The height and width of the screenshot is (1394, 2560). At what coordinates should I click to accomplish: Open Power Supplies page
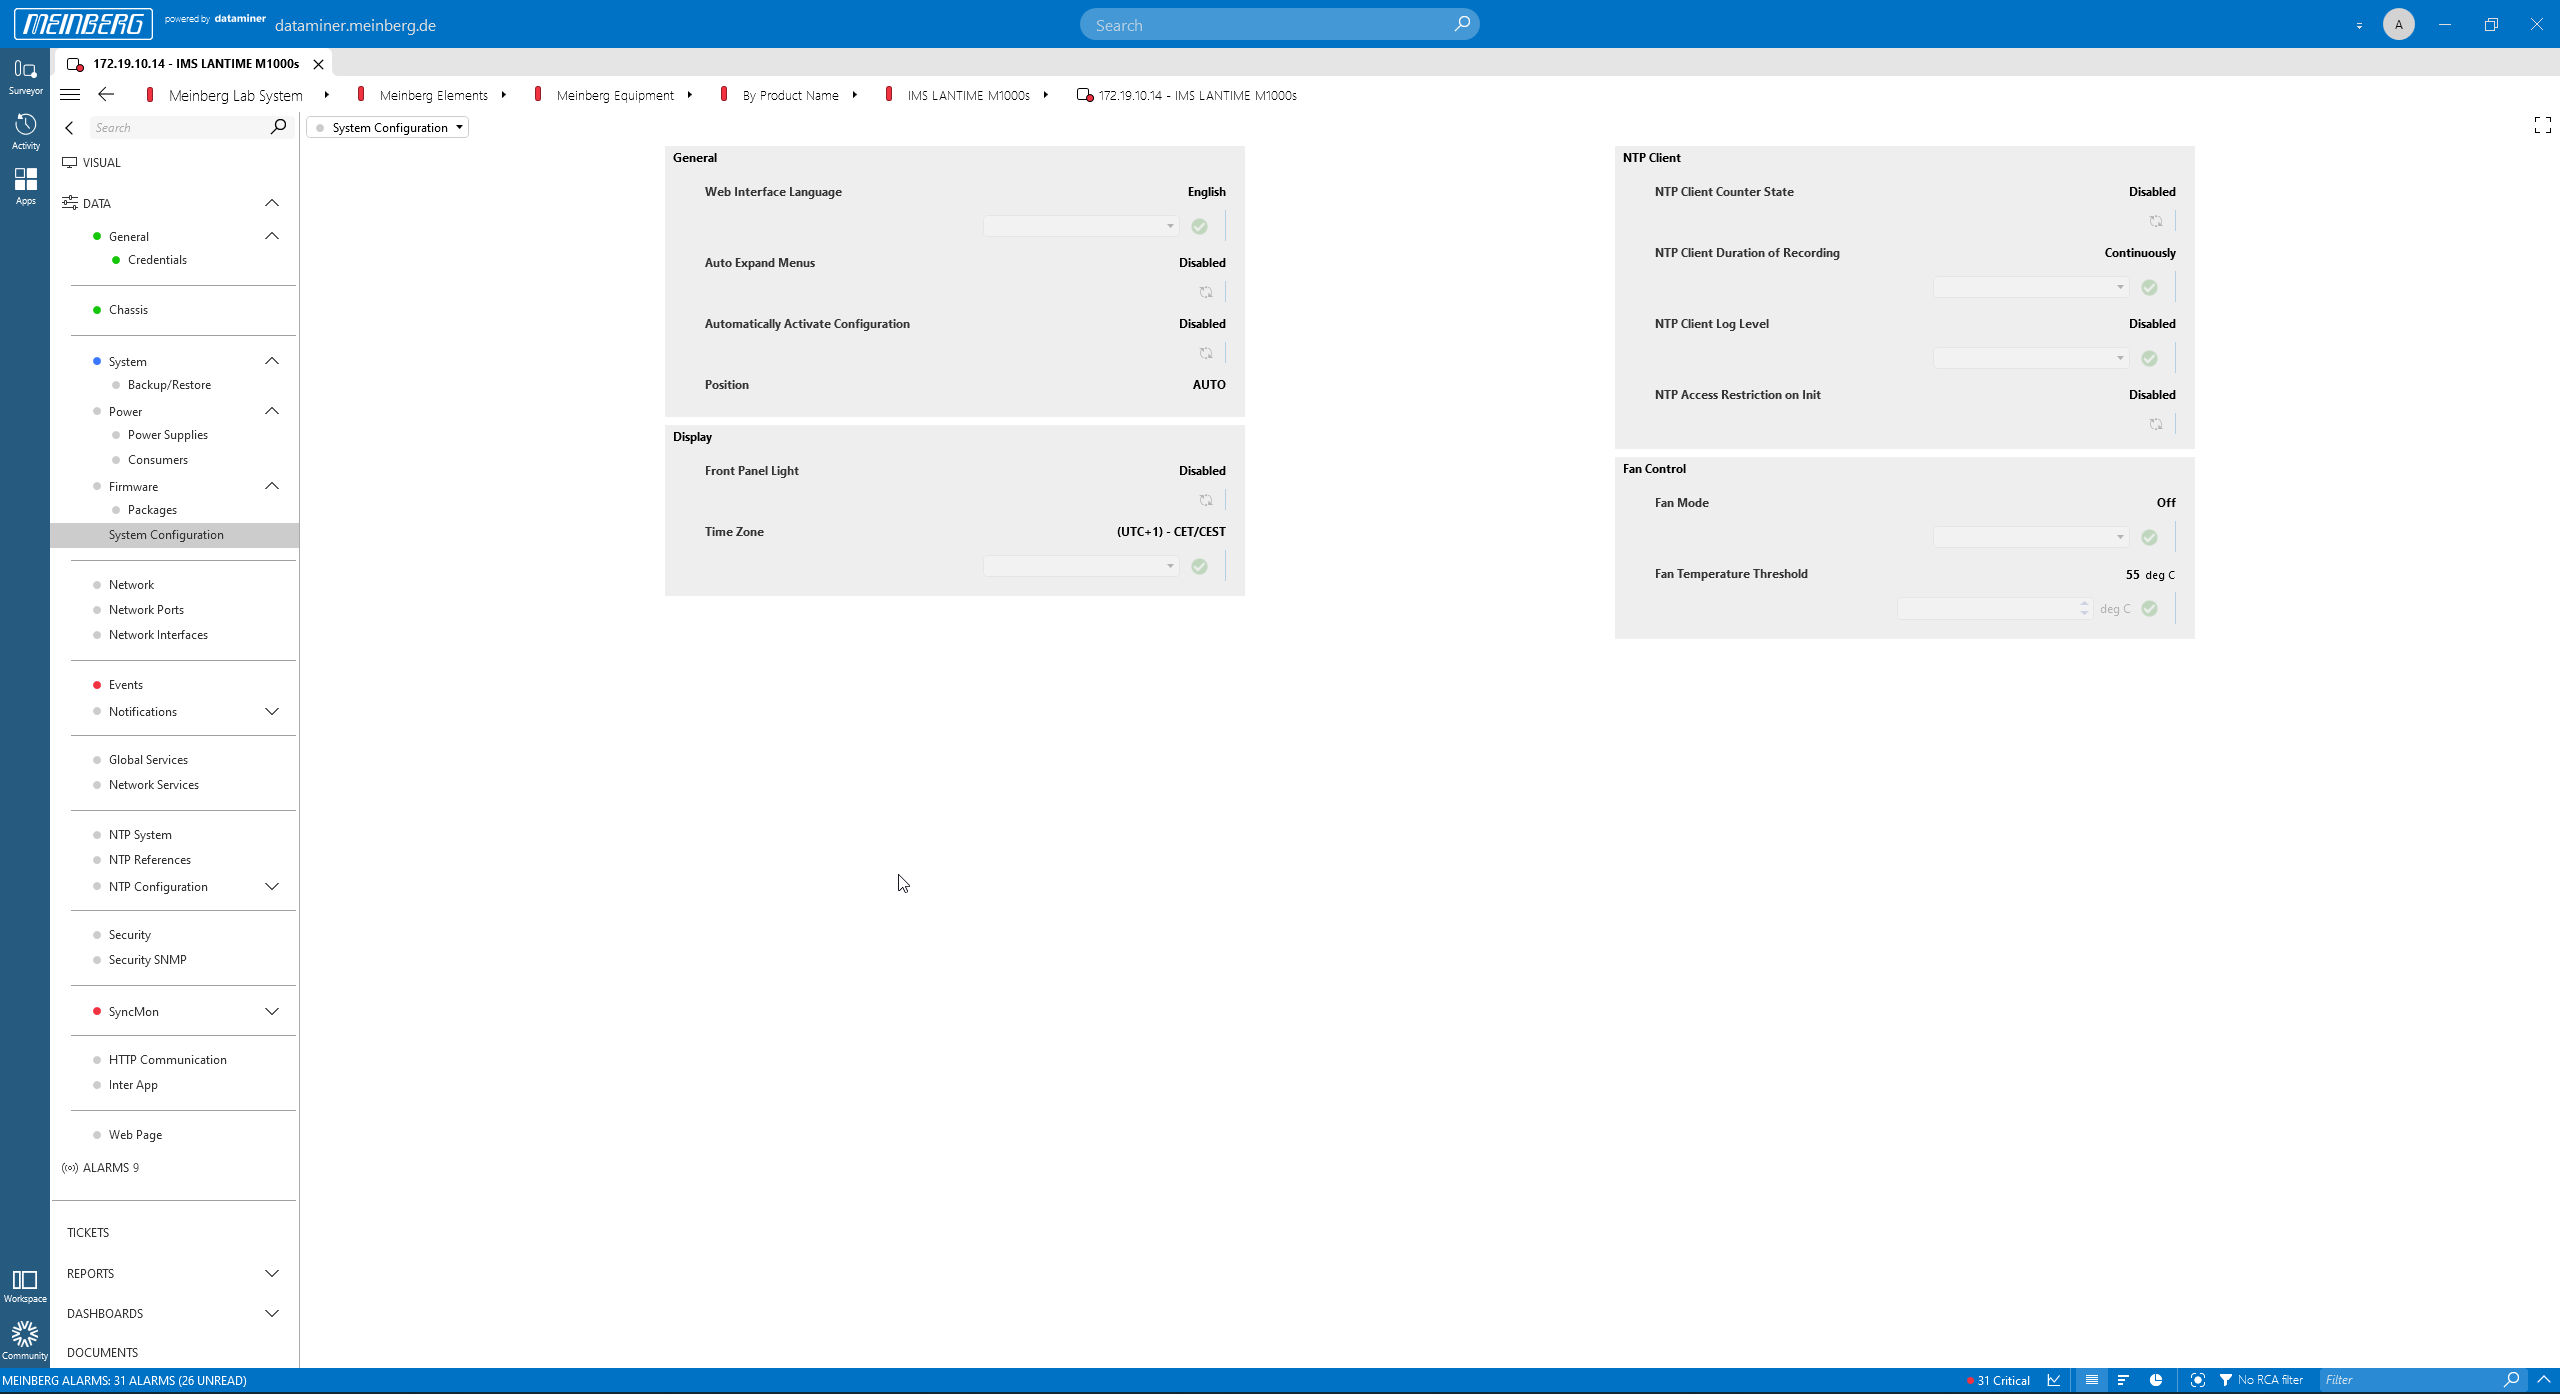click(x=167, y=435)
